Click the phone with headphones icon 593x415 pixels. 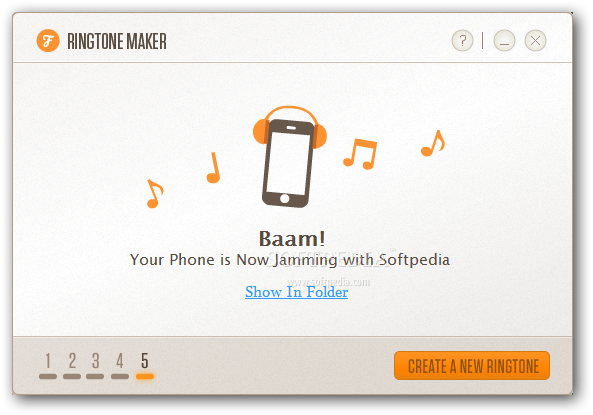click(290, 157)
